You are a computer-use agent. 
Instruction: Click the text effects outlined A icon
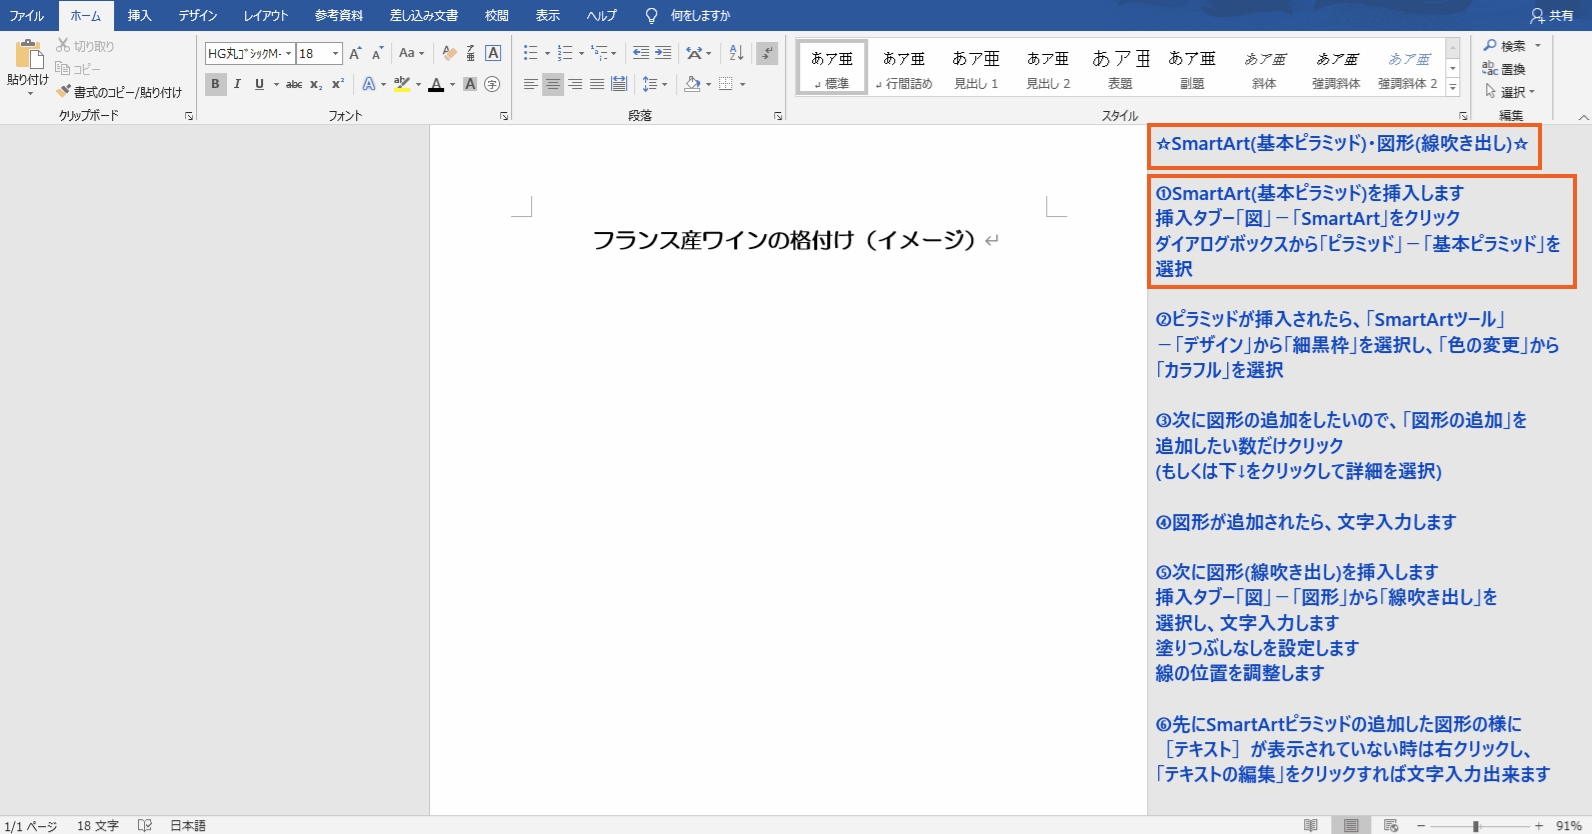369,84
